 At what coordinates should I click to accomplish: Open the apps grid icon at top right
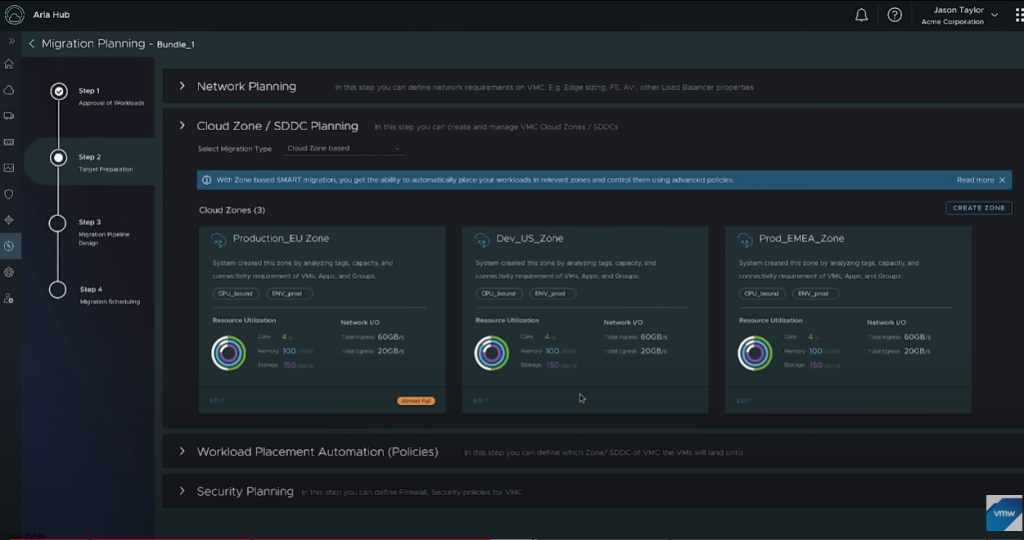click(x=1019, y=15)
